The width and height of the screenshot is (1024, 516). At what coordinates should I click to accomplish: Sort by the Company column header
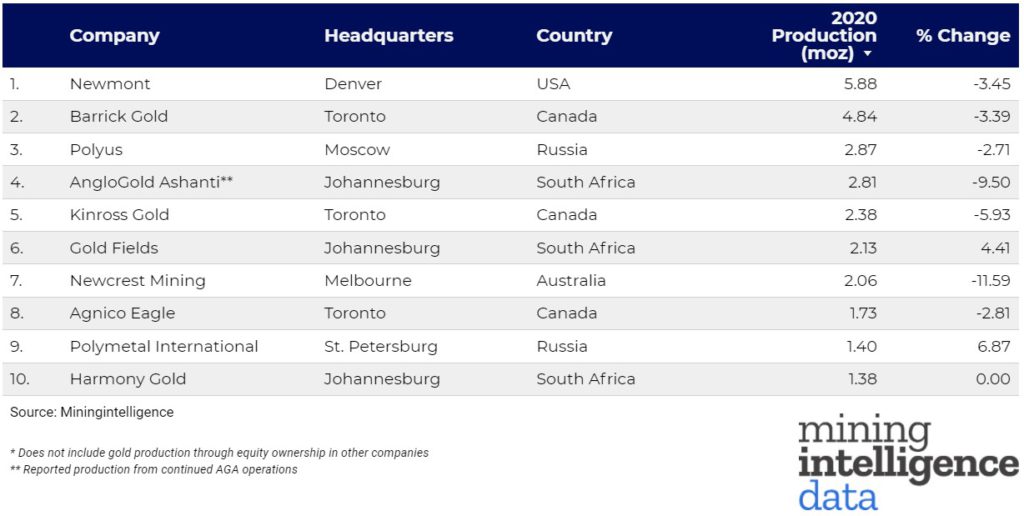(x=114, y=35)
